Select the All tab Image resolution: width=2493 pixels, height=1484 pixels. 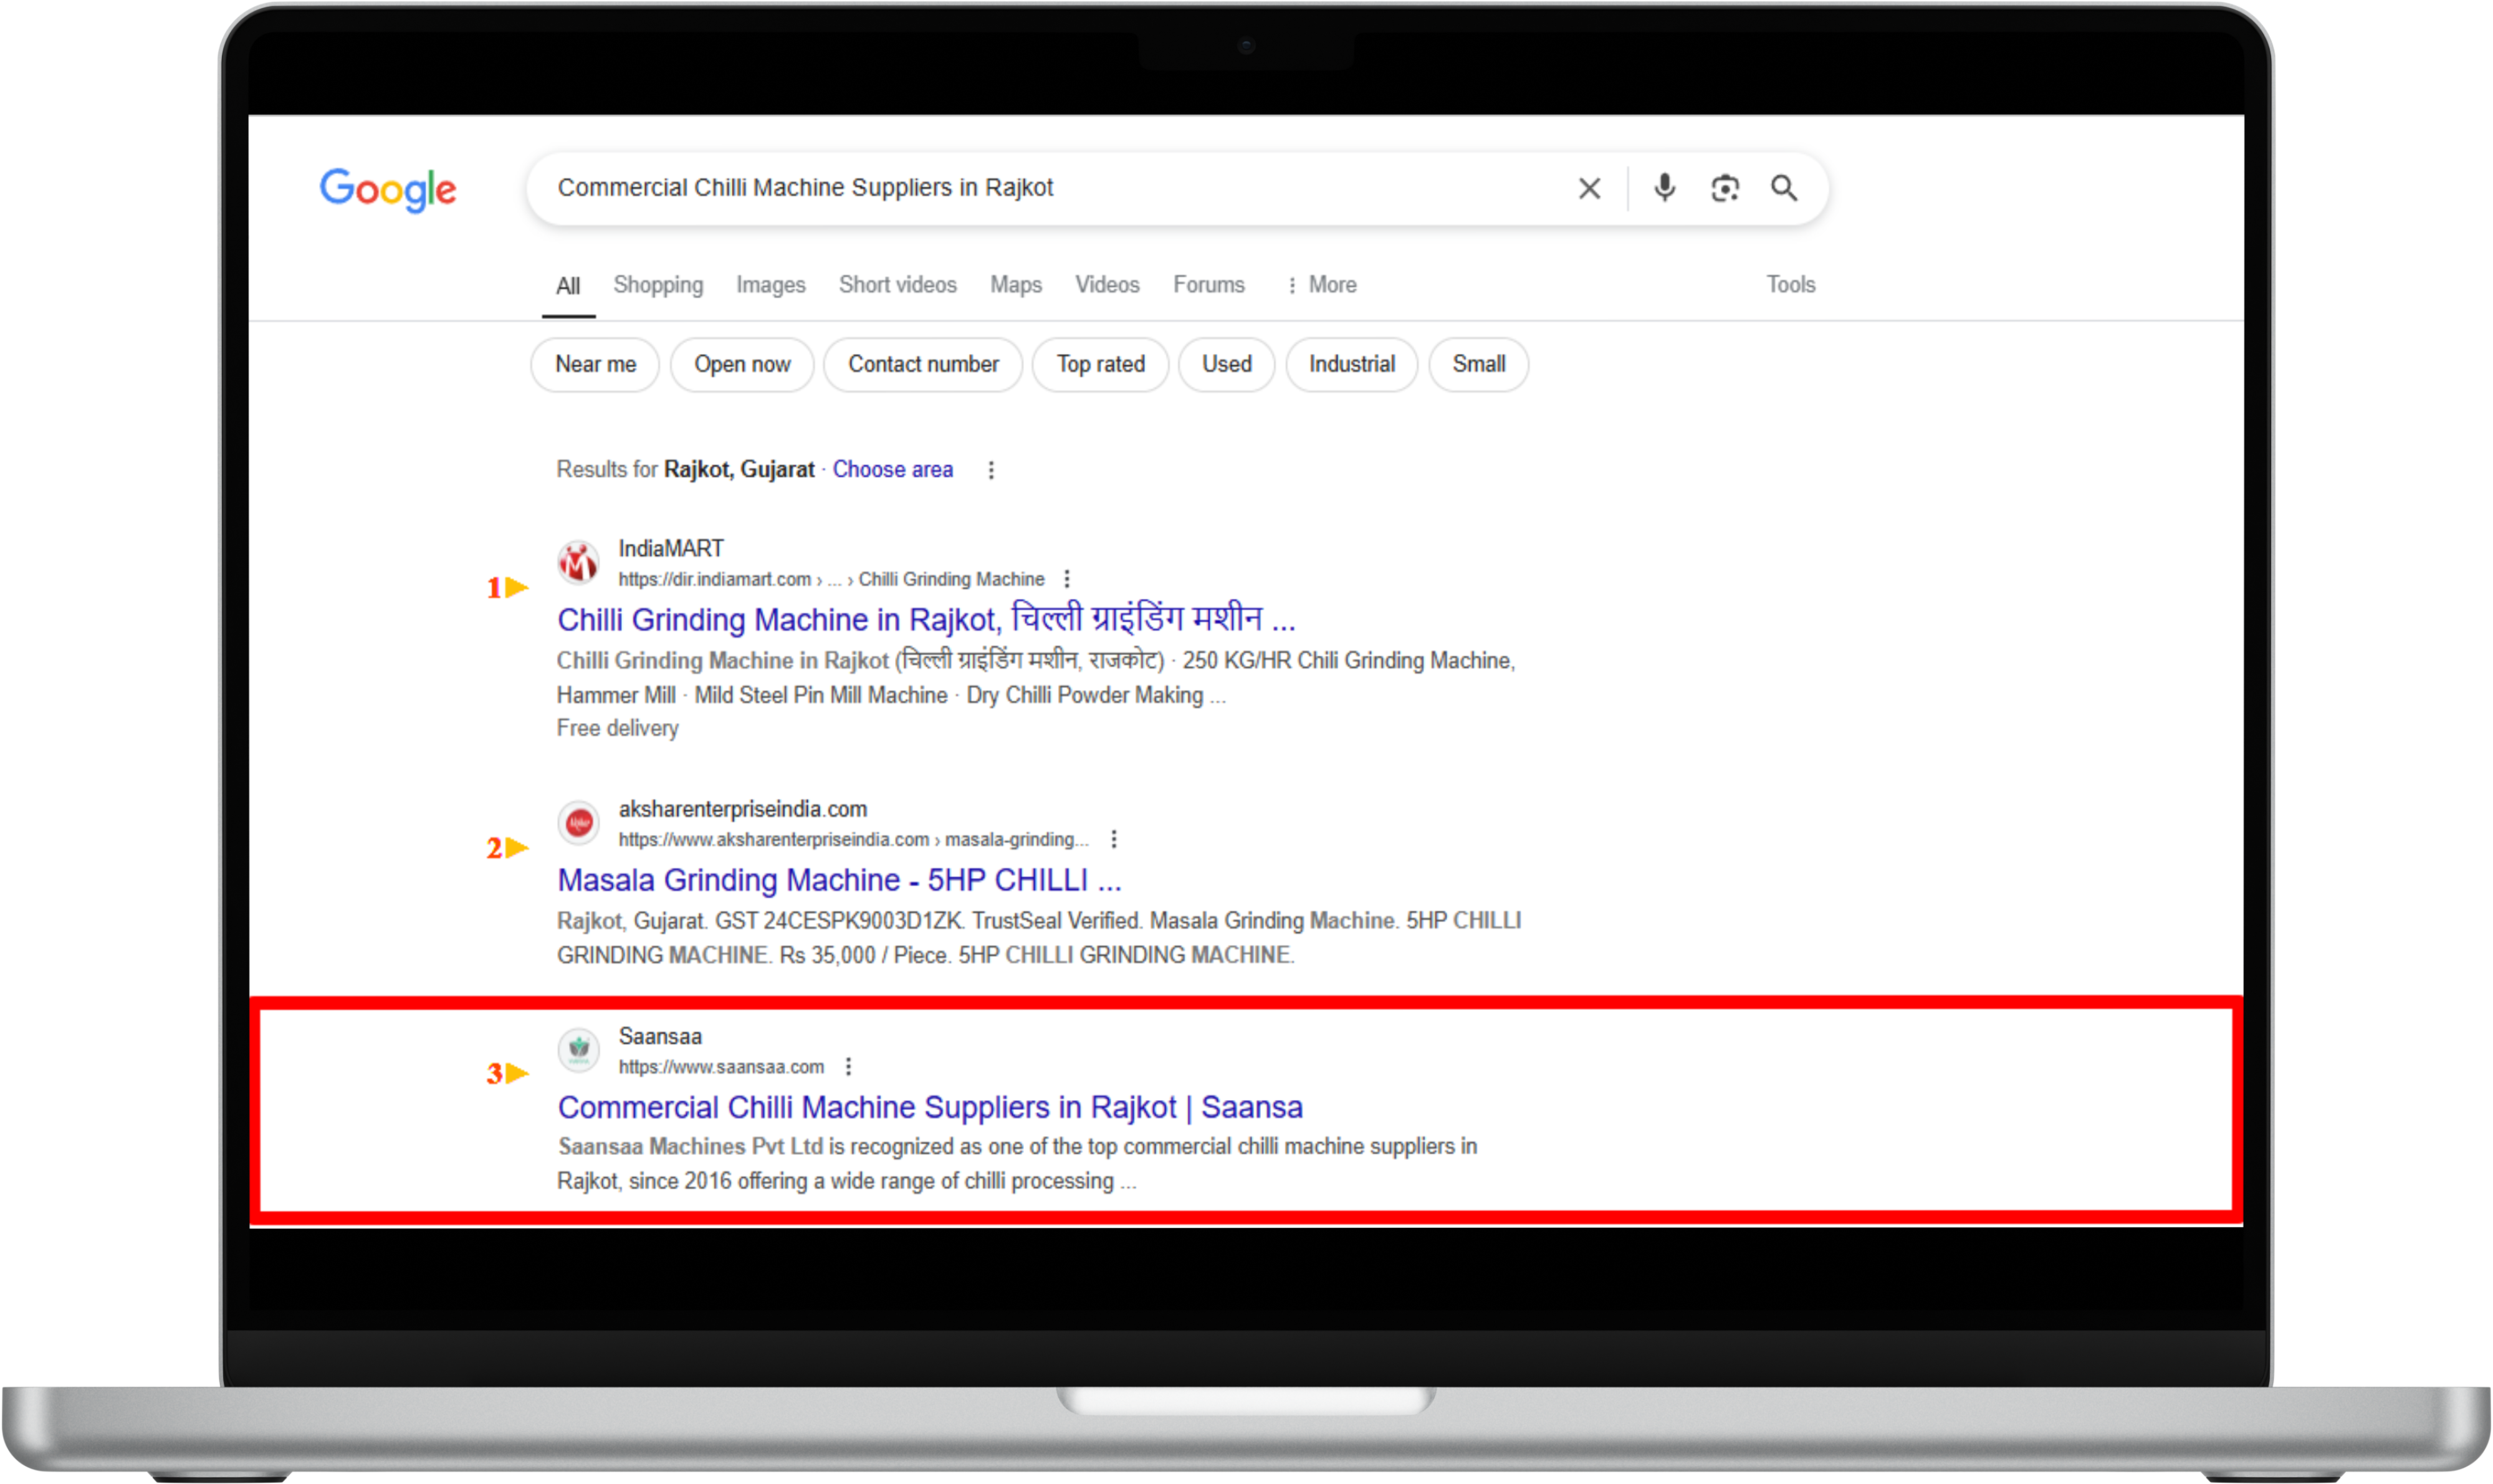point(568,286)
